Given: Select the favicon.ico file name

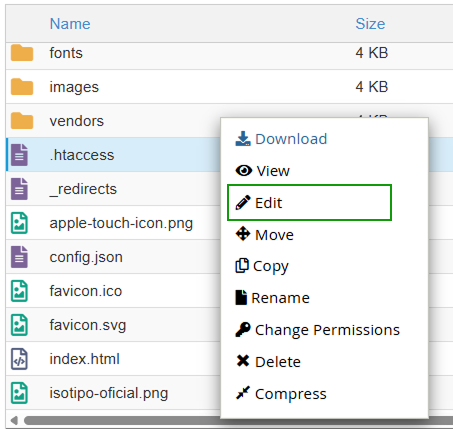Looking at the screenshot, I should pyautogui.click(x=86, y=291).
